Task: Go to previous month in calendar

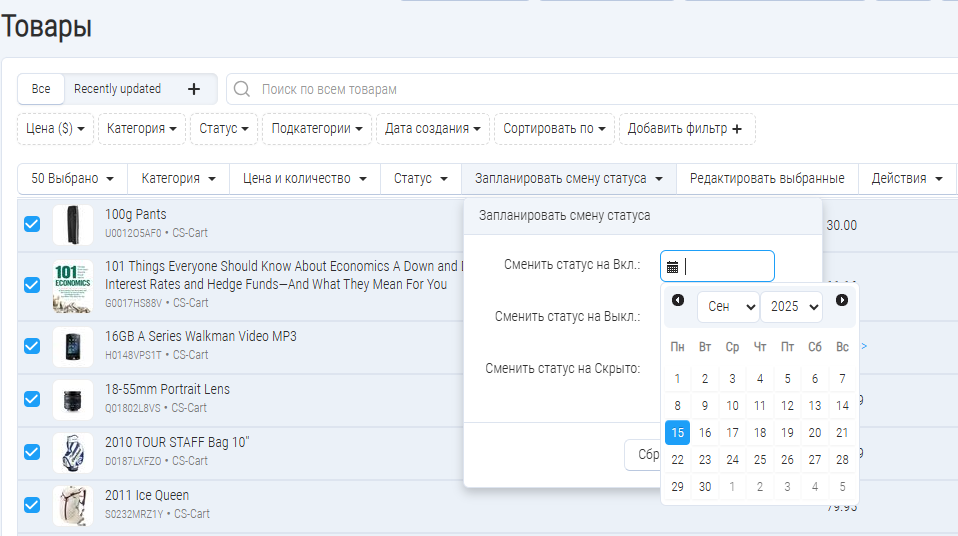Action: click(678, 300)
